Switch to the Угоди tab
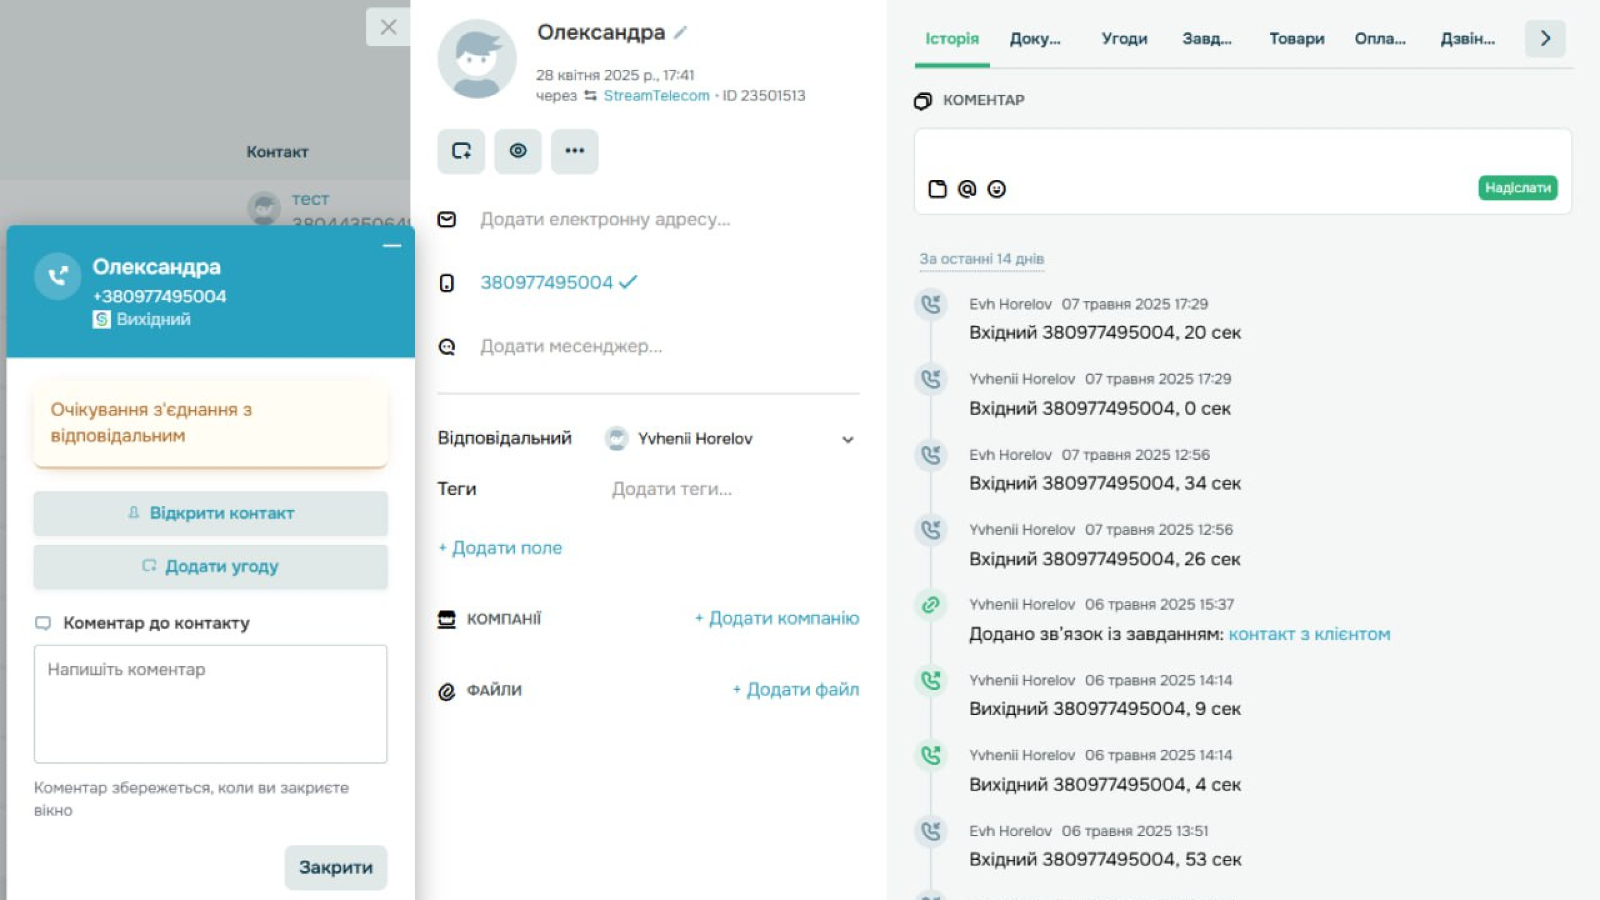 tap(1124, 39)
